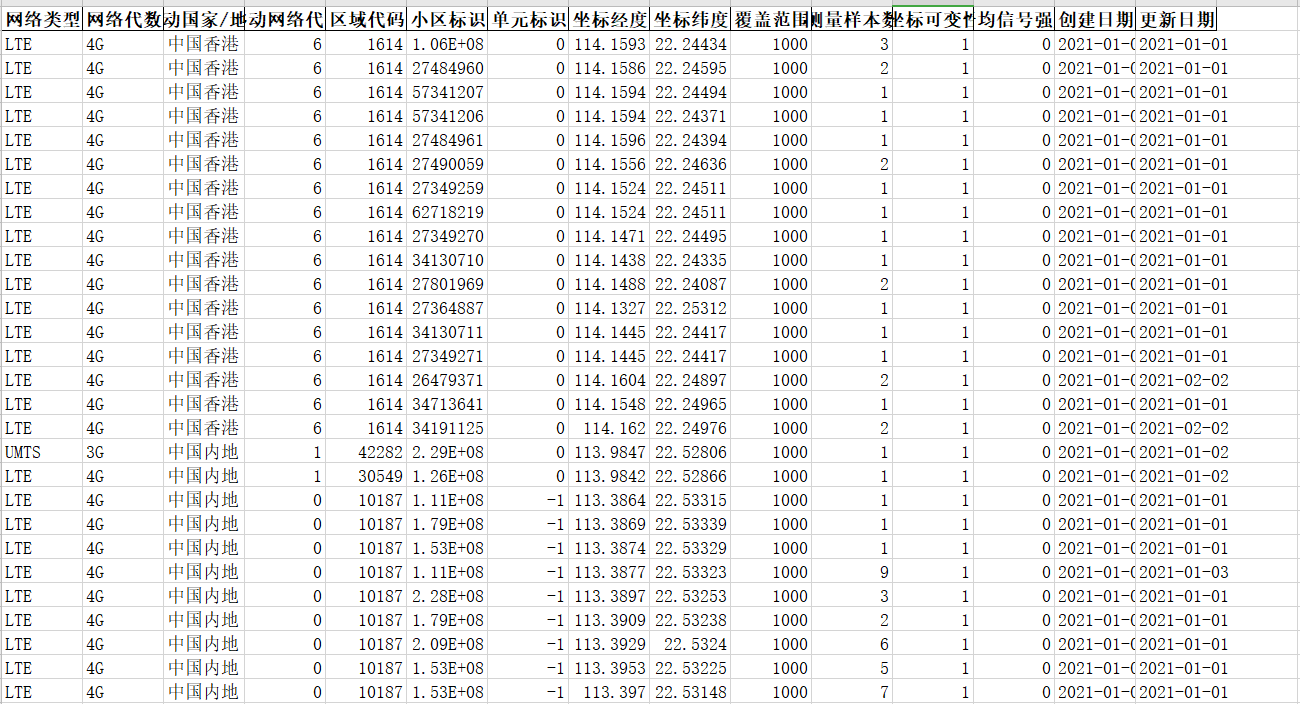
Task: Click longitude cell 114.1471
Action: [x=609, y=236]
